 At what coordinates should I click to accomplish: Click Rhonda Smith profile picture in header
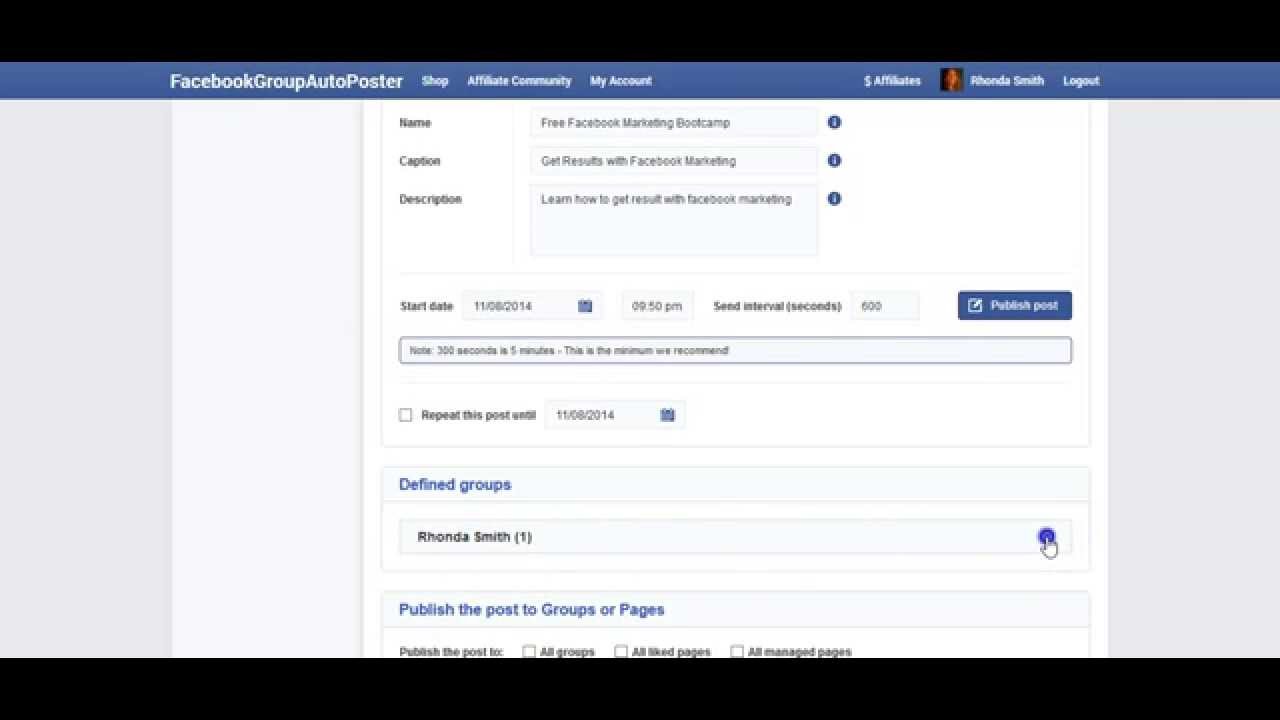(x=951, y=80)
